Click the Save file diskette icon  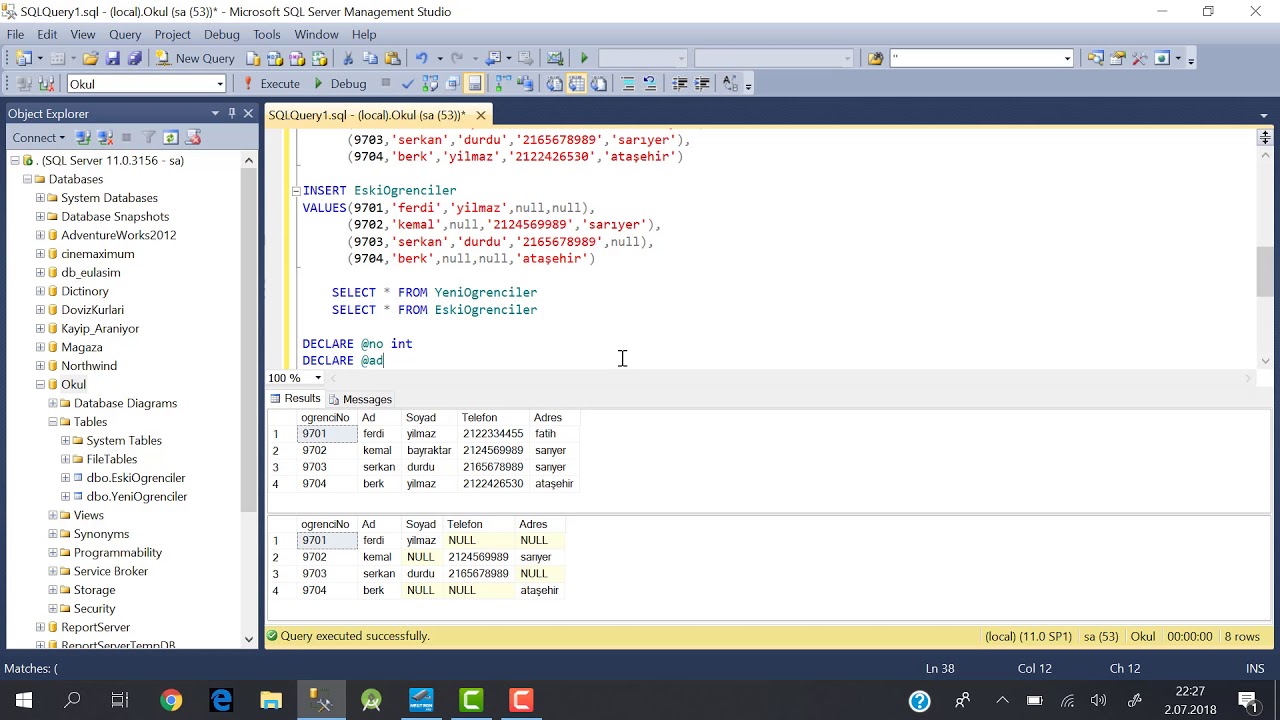113,58
